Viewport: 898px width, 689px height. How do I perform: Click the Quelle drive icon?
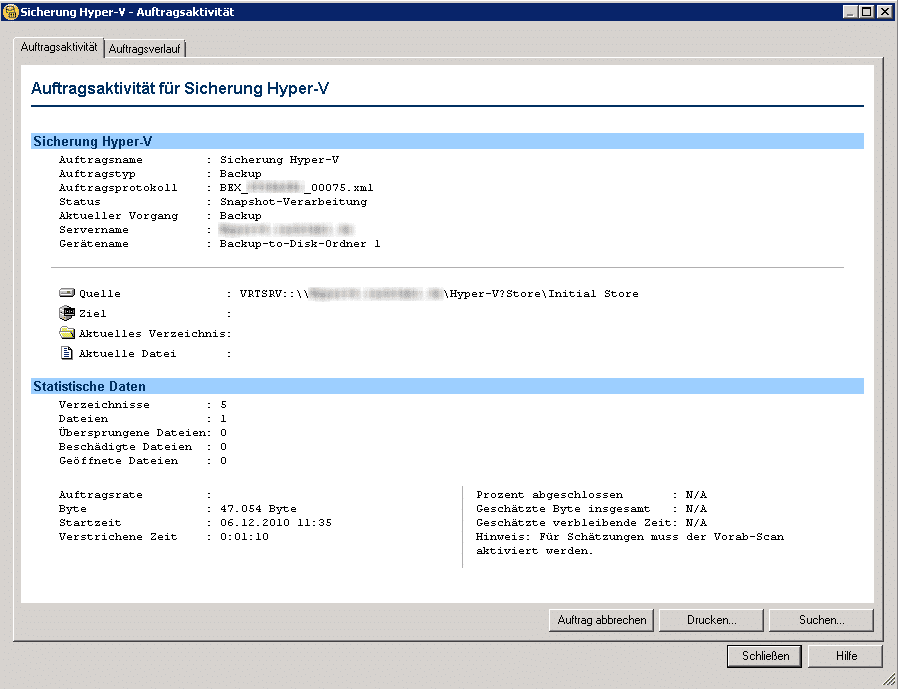(x=67, y=293)
